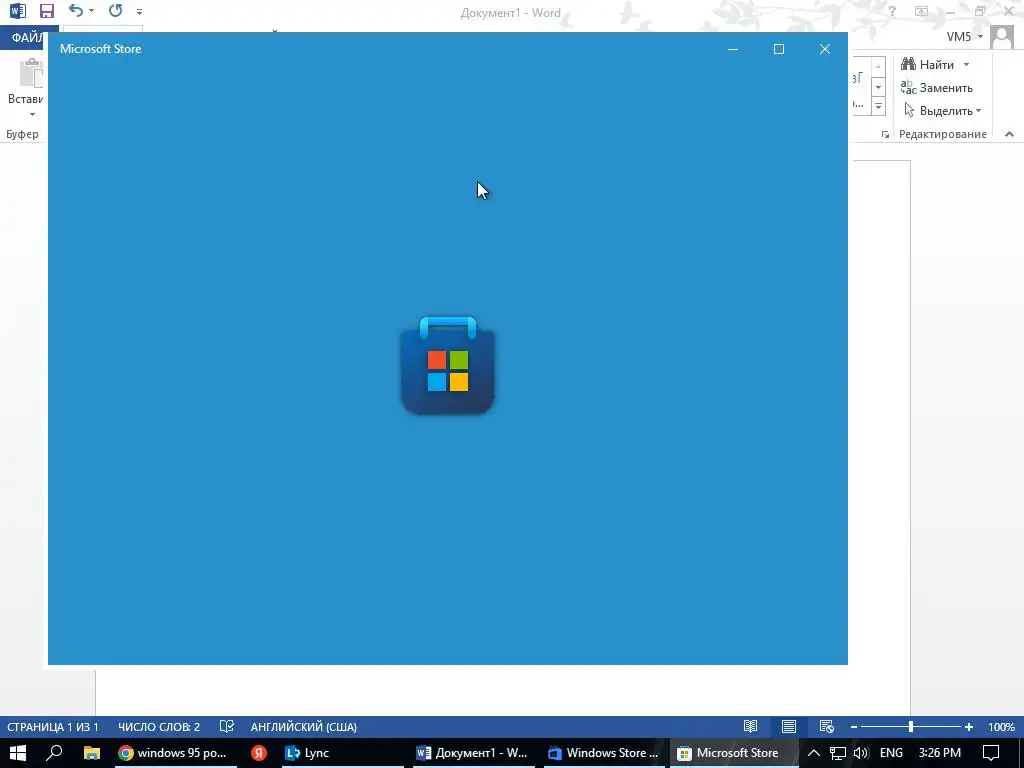The width and height of the screenshot is (1024, 768).
Task: Open the Найти dropdown arrow
Action: click(x=967, y=65)
